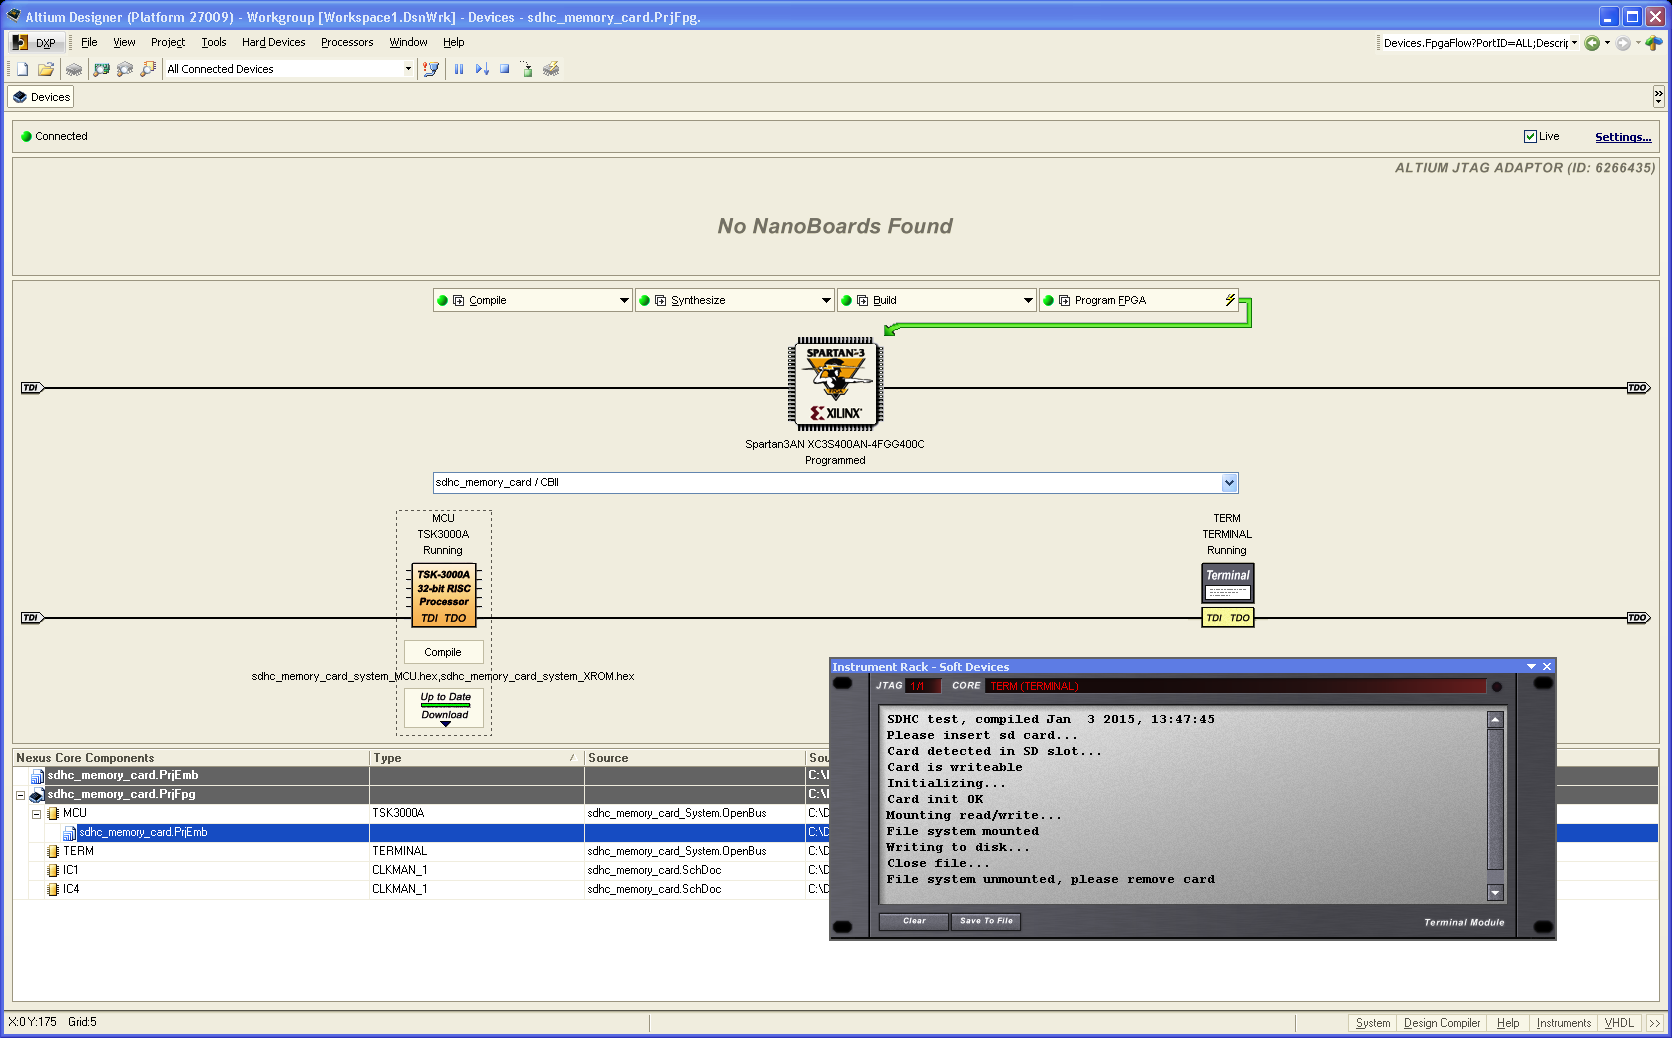Click the System status bar panel button
Screen dimensions: 1672x1038
pyautogui.click(x=1372, y=1023)
